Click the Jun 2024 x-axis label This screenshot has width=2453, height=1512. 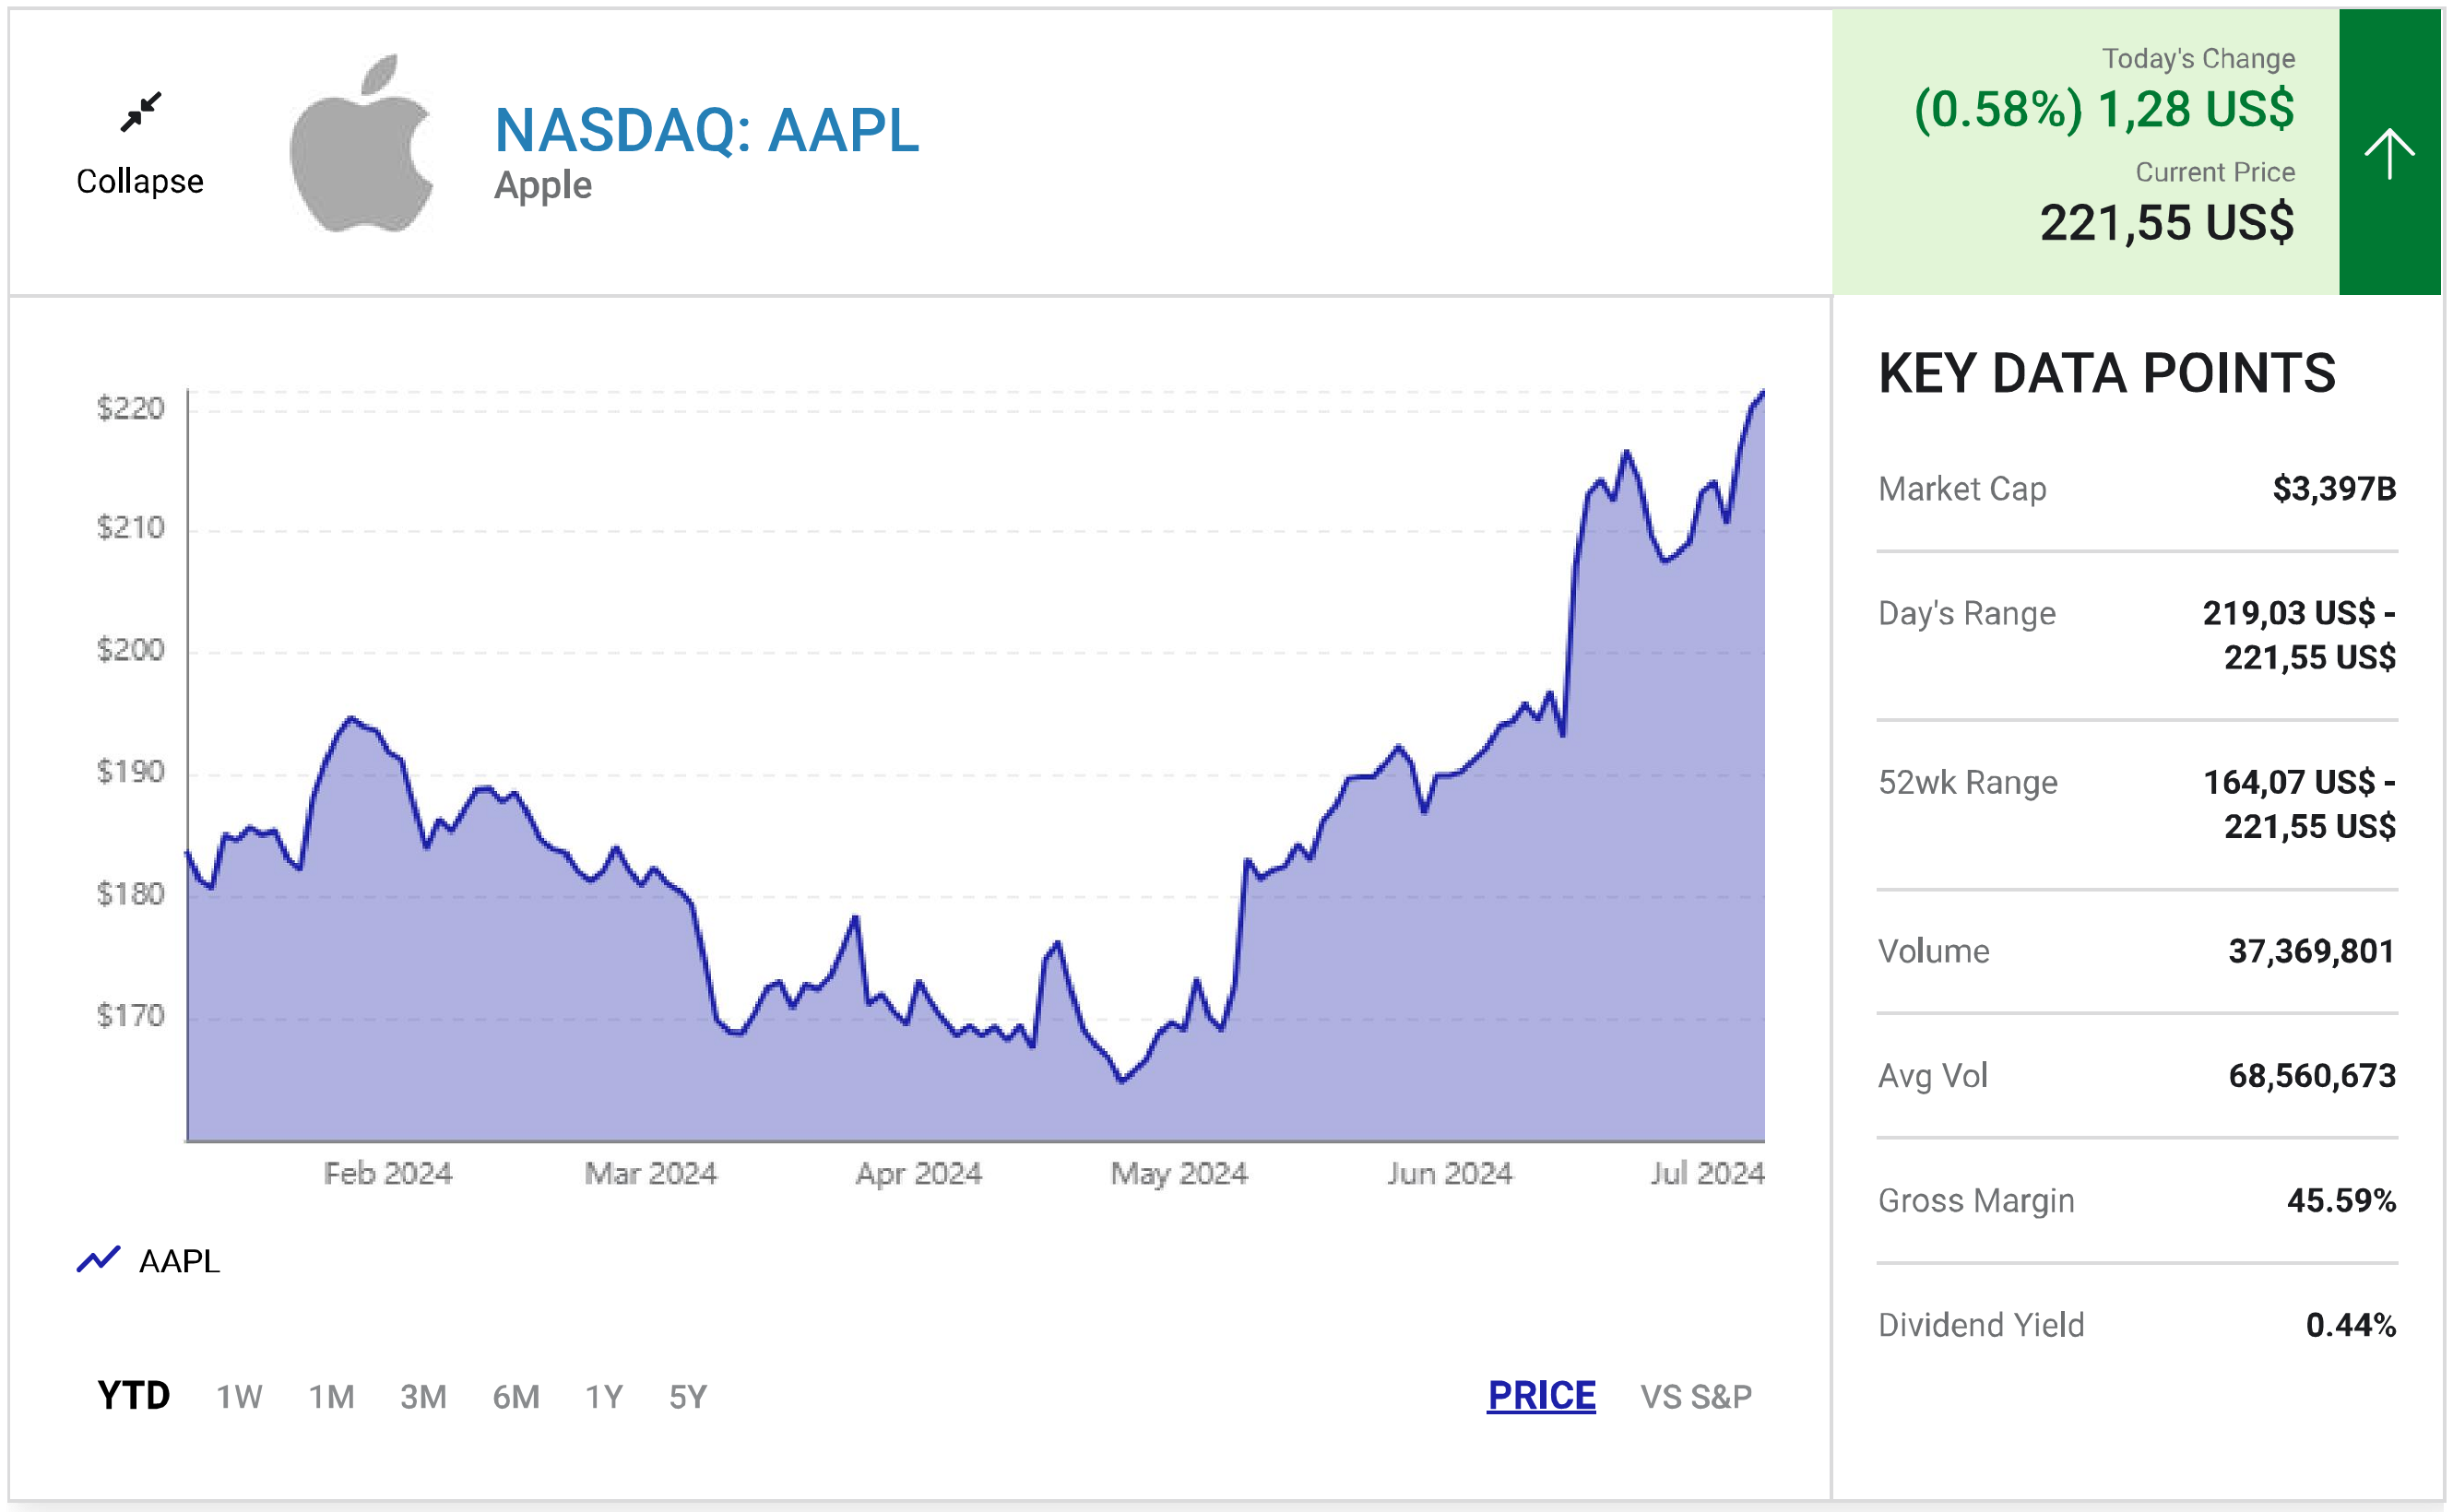pos(1450,1173)
